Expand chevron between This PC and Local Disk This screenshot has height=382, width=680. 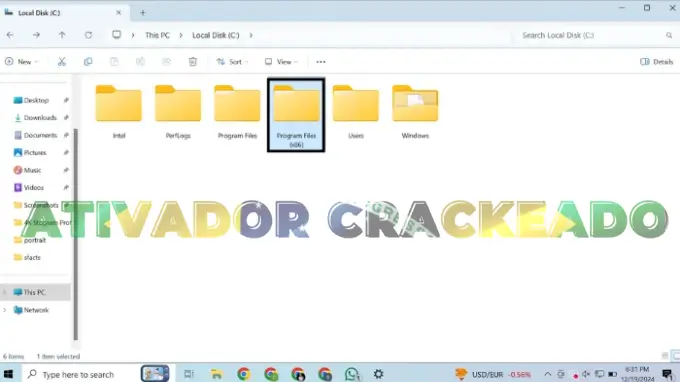(181, 35)
